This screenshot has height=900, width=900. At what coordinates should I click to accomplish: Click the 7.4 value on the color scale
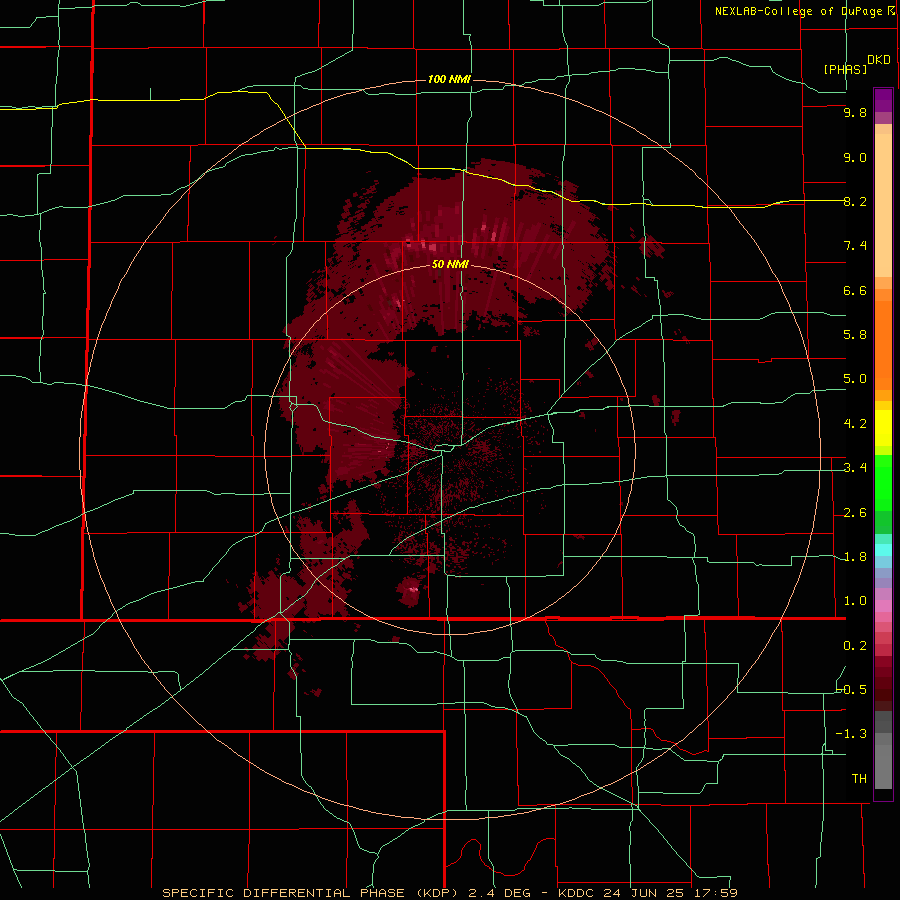click(x=855, y=246)
